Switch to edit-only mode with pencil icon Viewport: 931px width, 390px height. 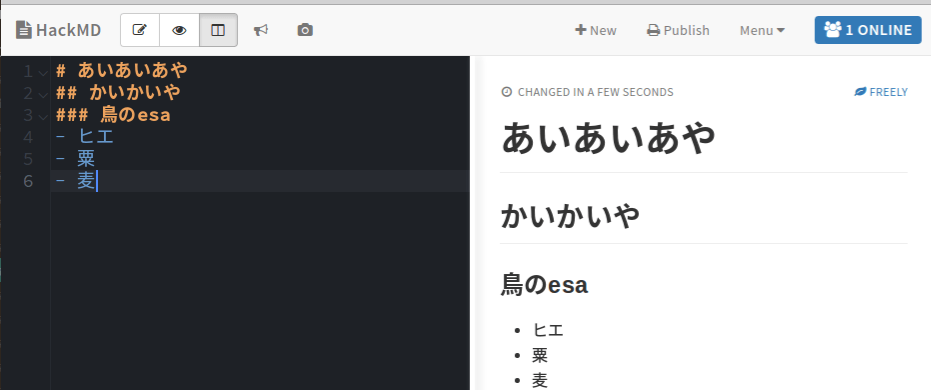140,30
